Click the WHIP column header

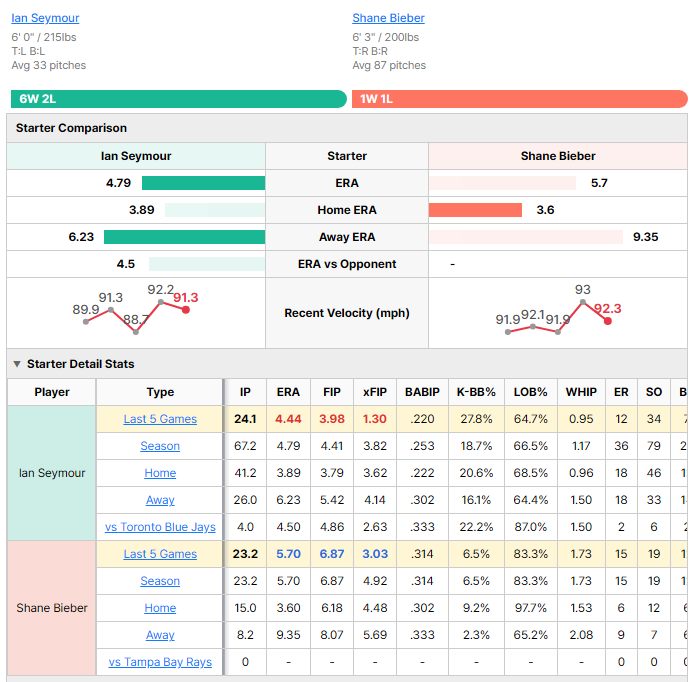pyautogui.click(x=581, y=392)
